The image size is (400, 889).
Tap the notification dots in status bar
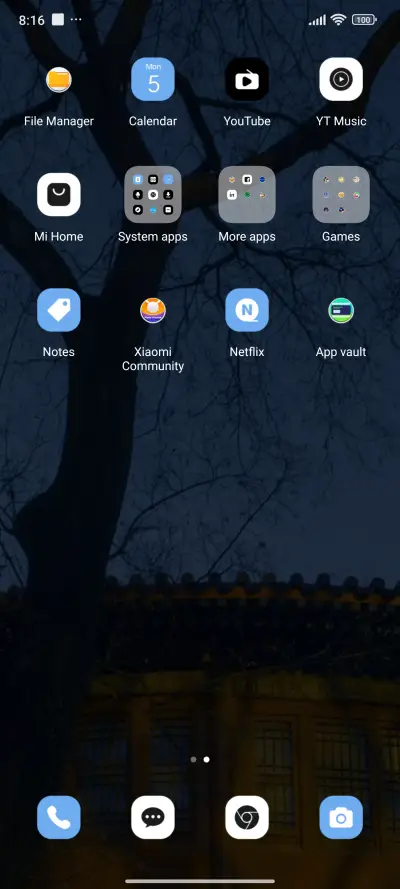(x=76, y=19)
